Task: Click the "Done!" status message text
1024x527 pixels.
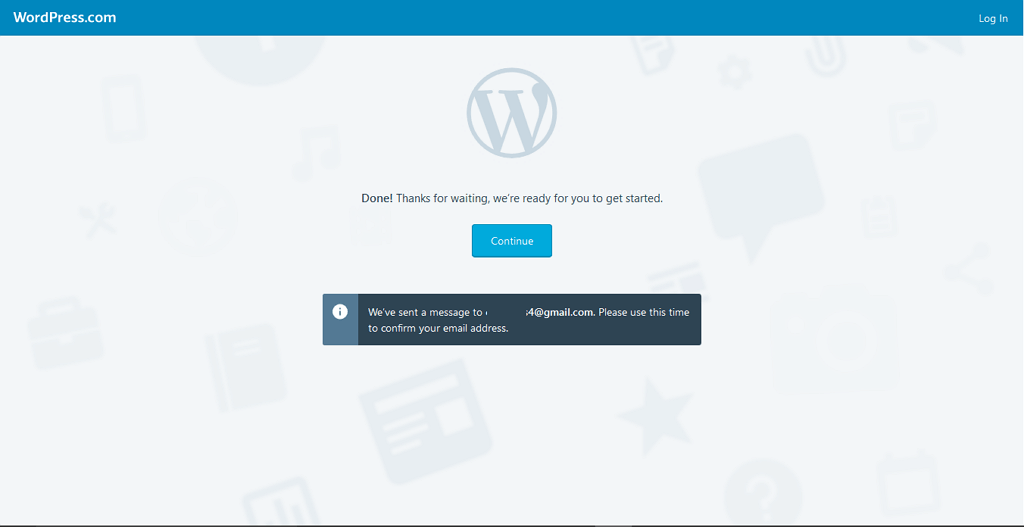Action: (512, 198)
